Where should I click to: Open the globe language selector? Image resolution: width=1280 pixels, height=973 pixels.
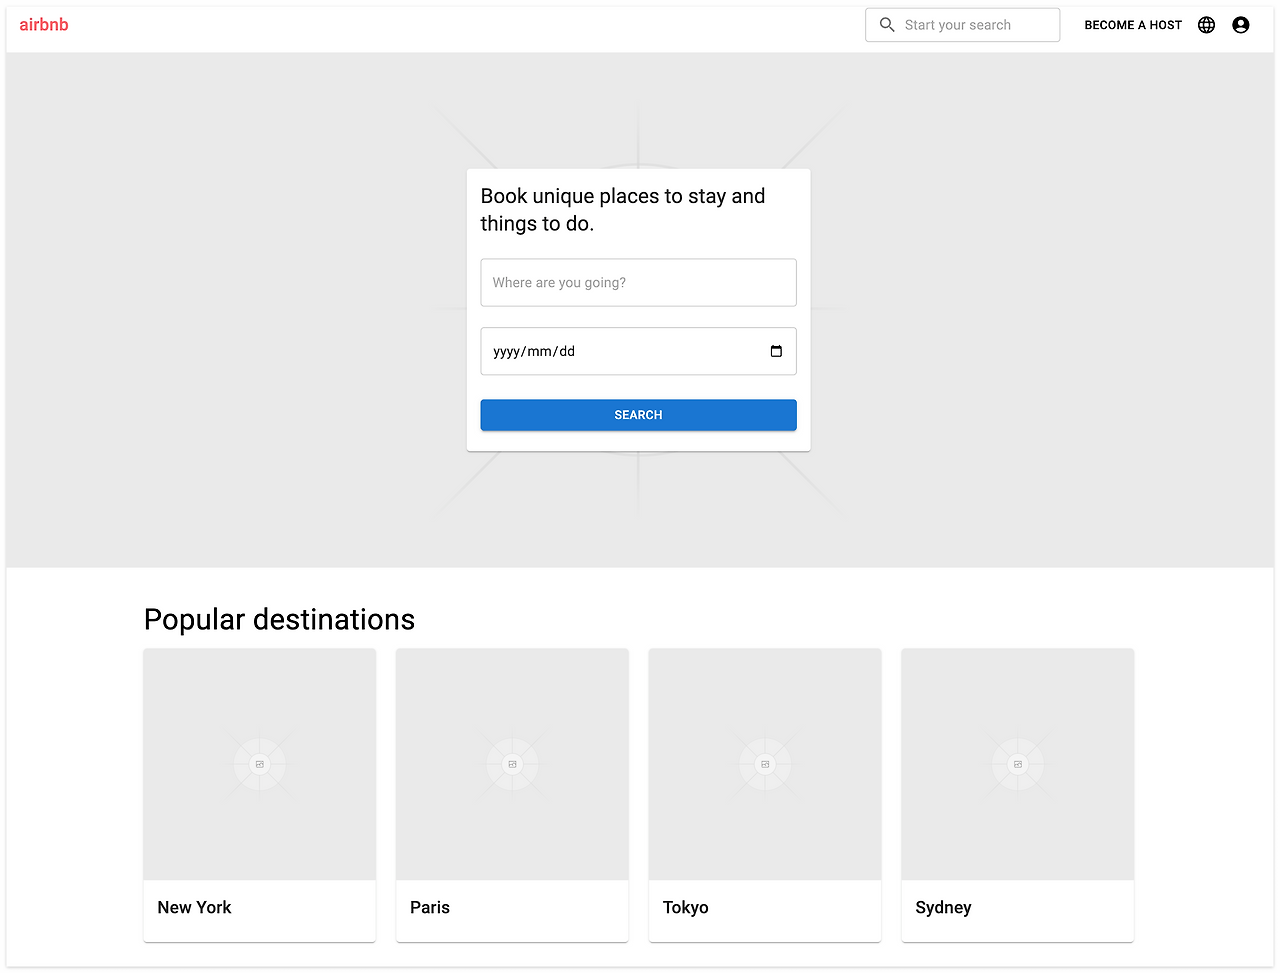pyautogui.click(x=1207, y=25)
